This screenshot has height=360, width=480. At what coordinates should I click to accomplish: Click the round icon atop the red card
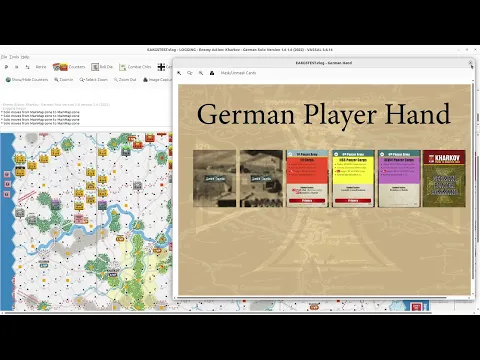290,154
